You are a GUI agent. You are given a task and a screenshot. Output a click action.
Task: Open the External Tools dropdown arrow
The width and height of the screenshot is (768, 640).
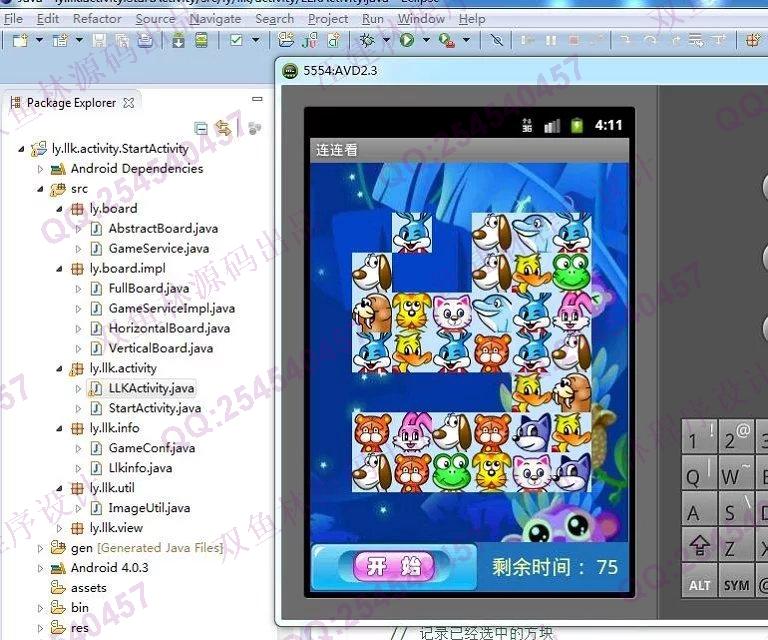(x=466, y=40)
